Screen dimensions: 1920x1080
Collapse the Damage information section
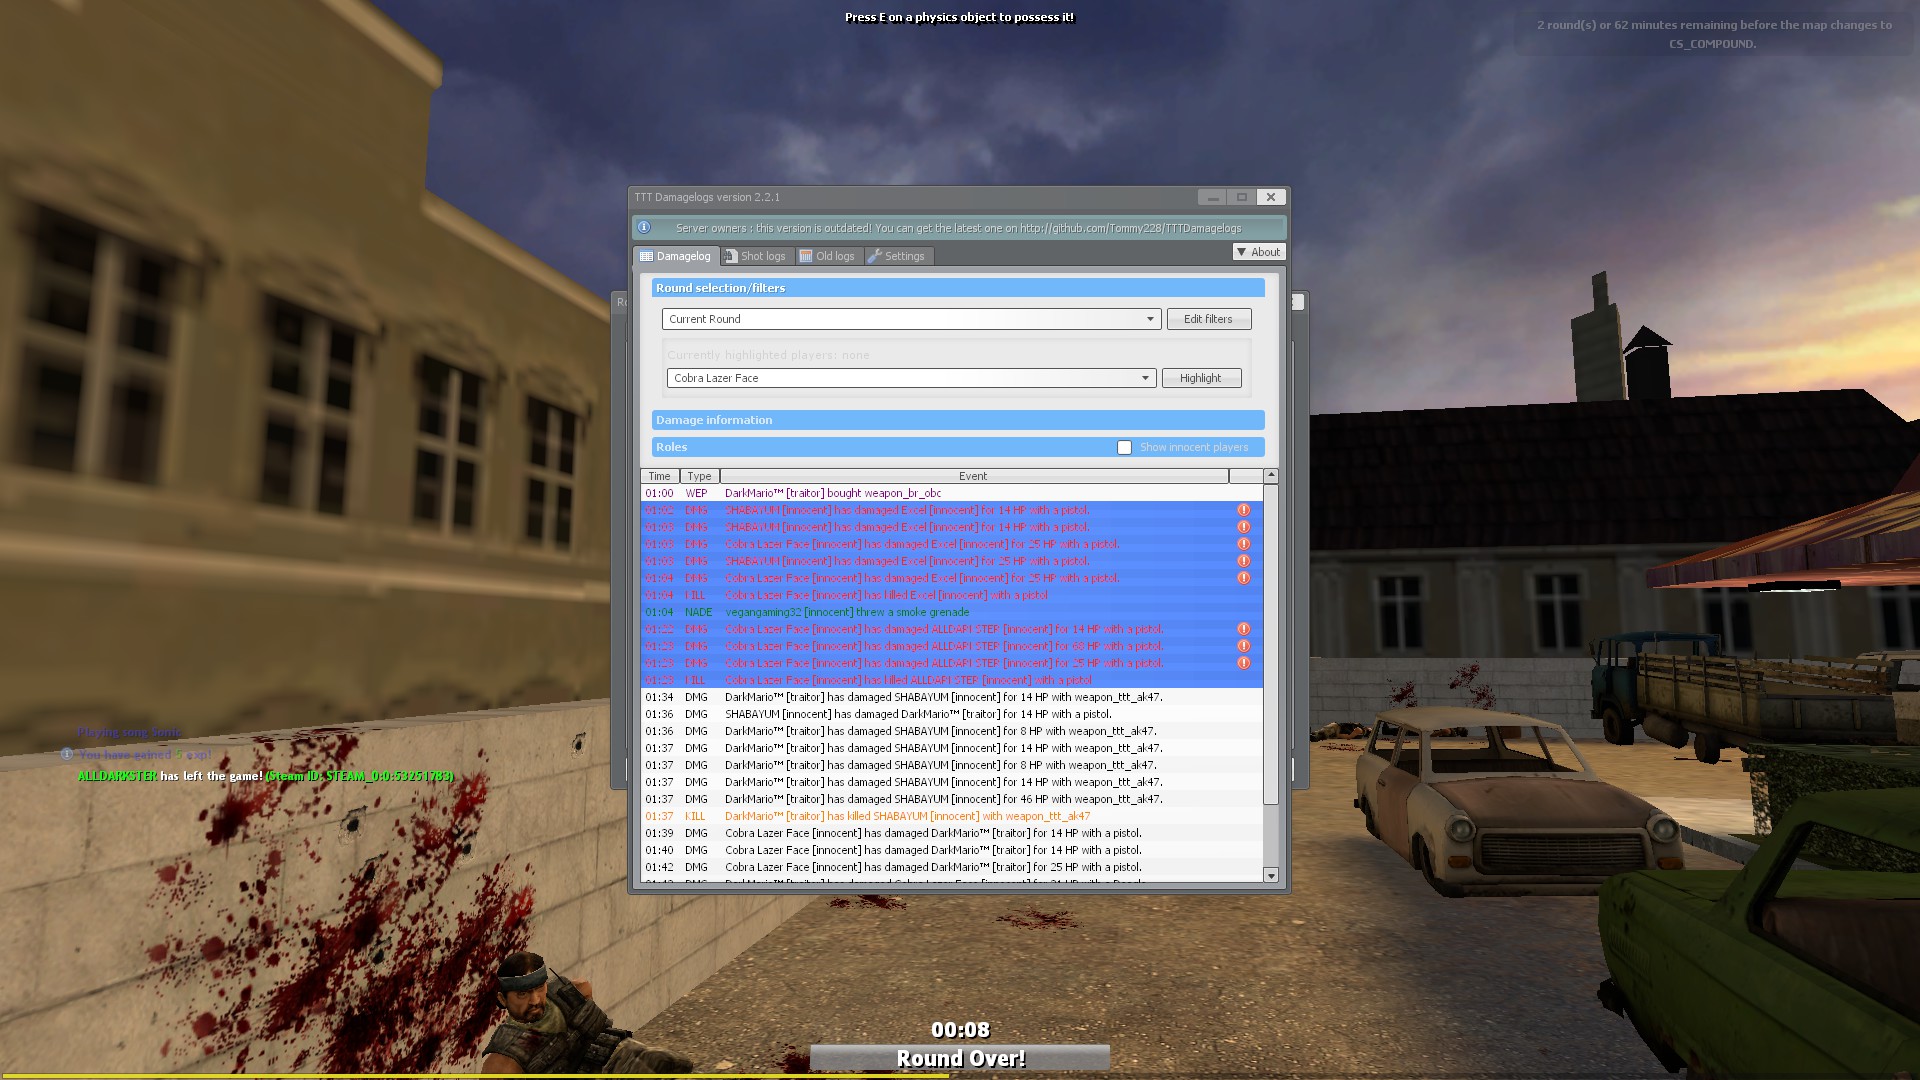pos(957,420)
